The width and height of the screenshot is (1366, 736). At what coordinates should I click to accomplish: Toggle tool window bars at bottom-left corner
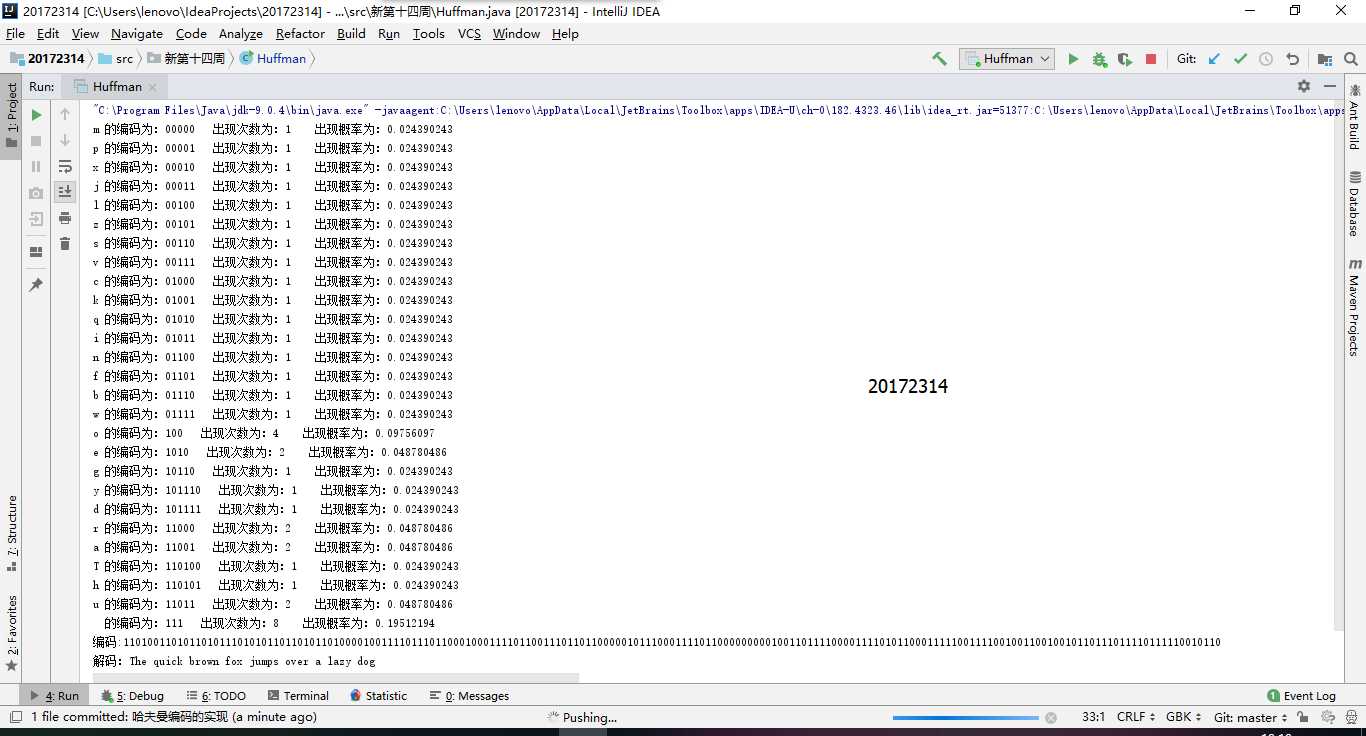point(16,717)
